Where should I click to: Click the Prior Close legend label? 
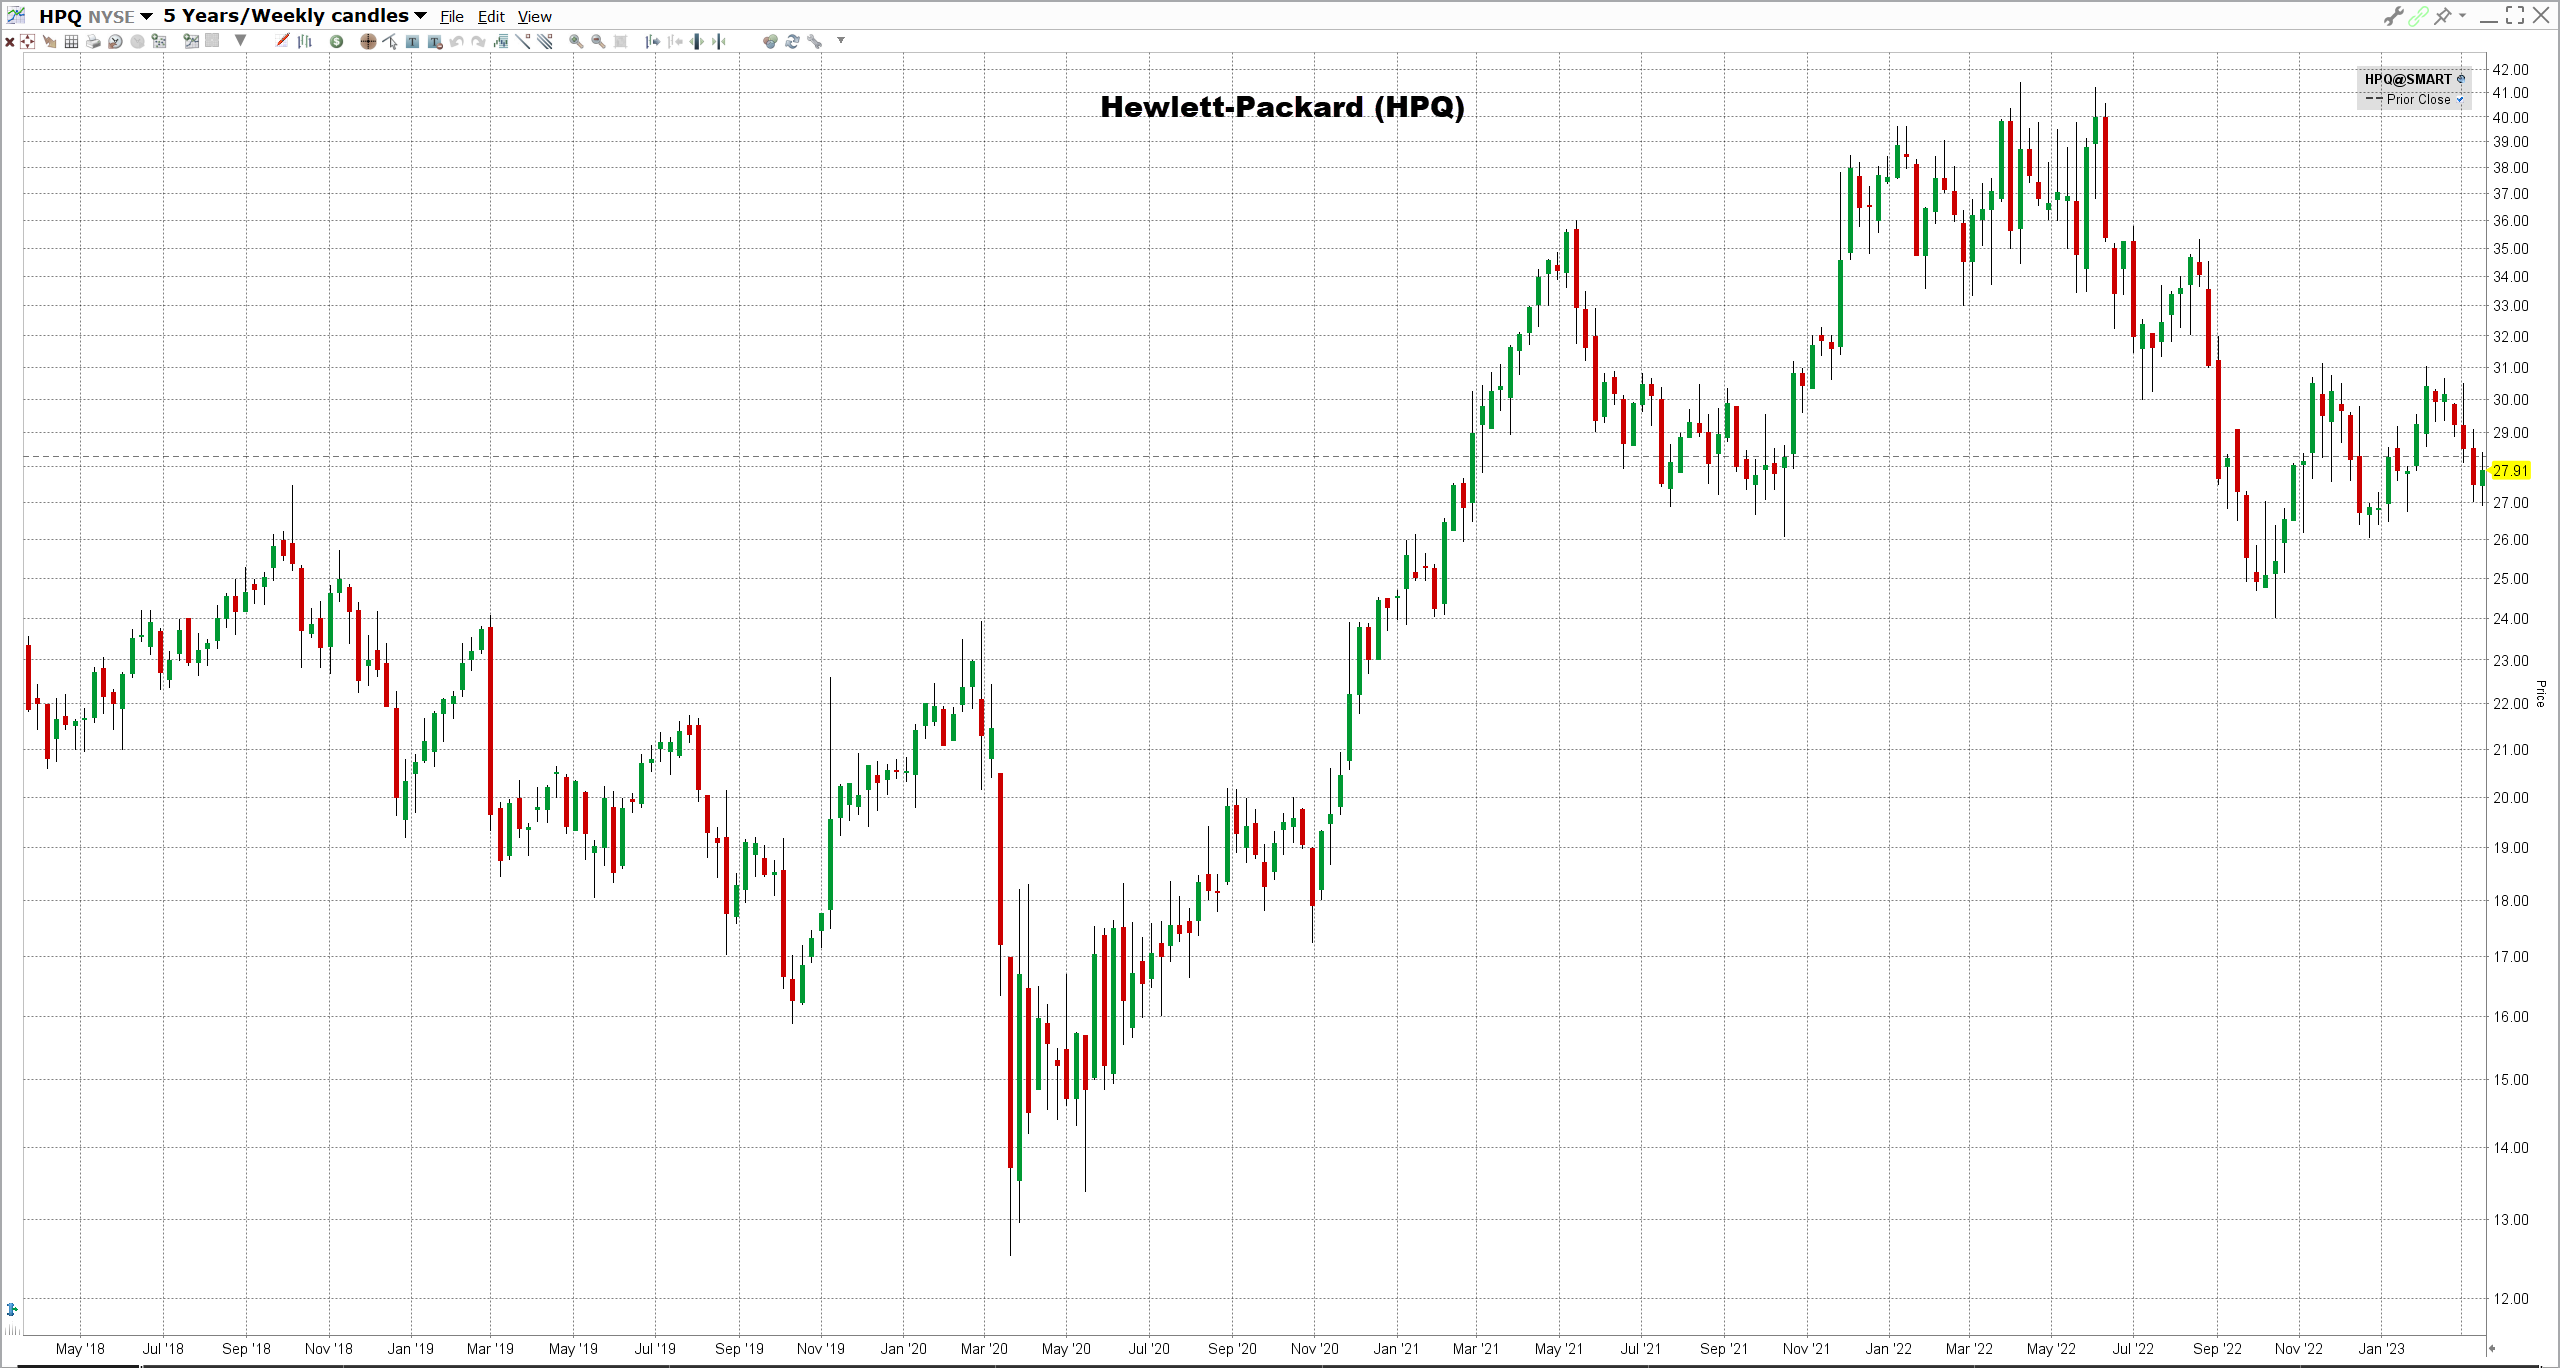click(x=2418, y=99)
